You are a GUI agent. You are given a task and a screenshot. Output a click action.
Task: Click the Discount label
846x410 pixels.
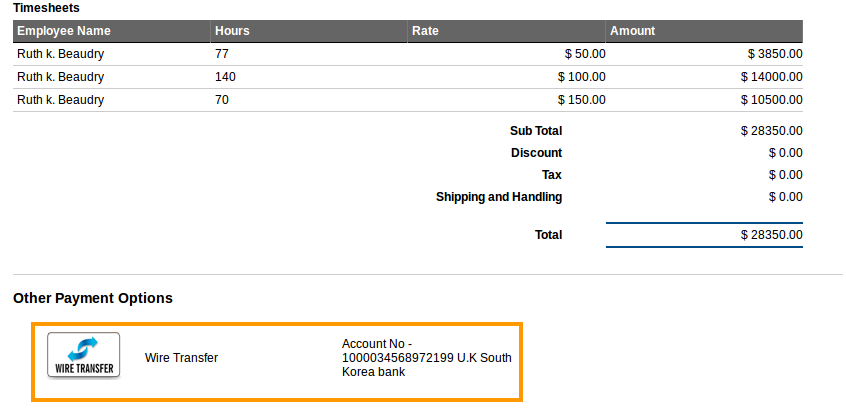tap(536, 153)
